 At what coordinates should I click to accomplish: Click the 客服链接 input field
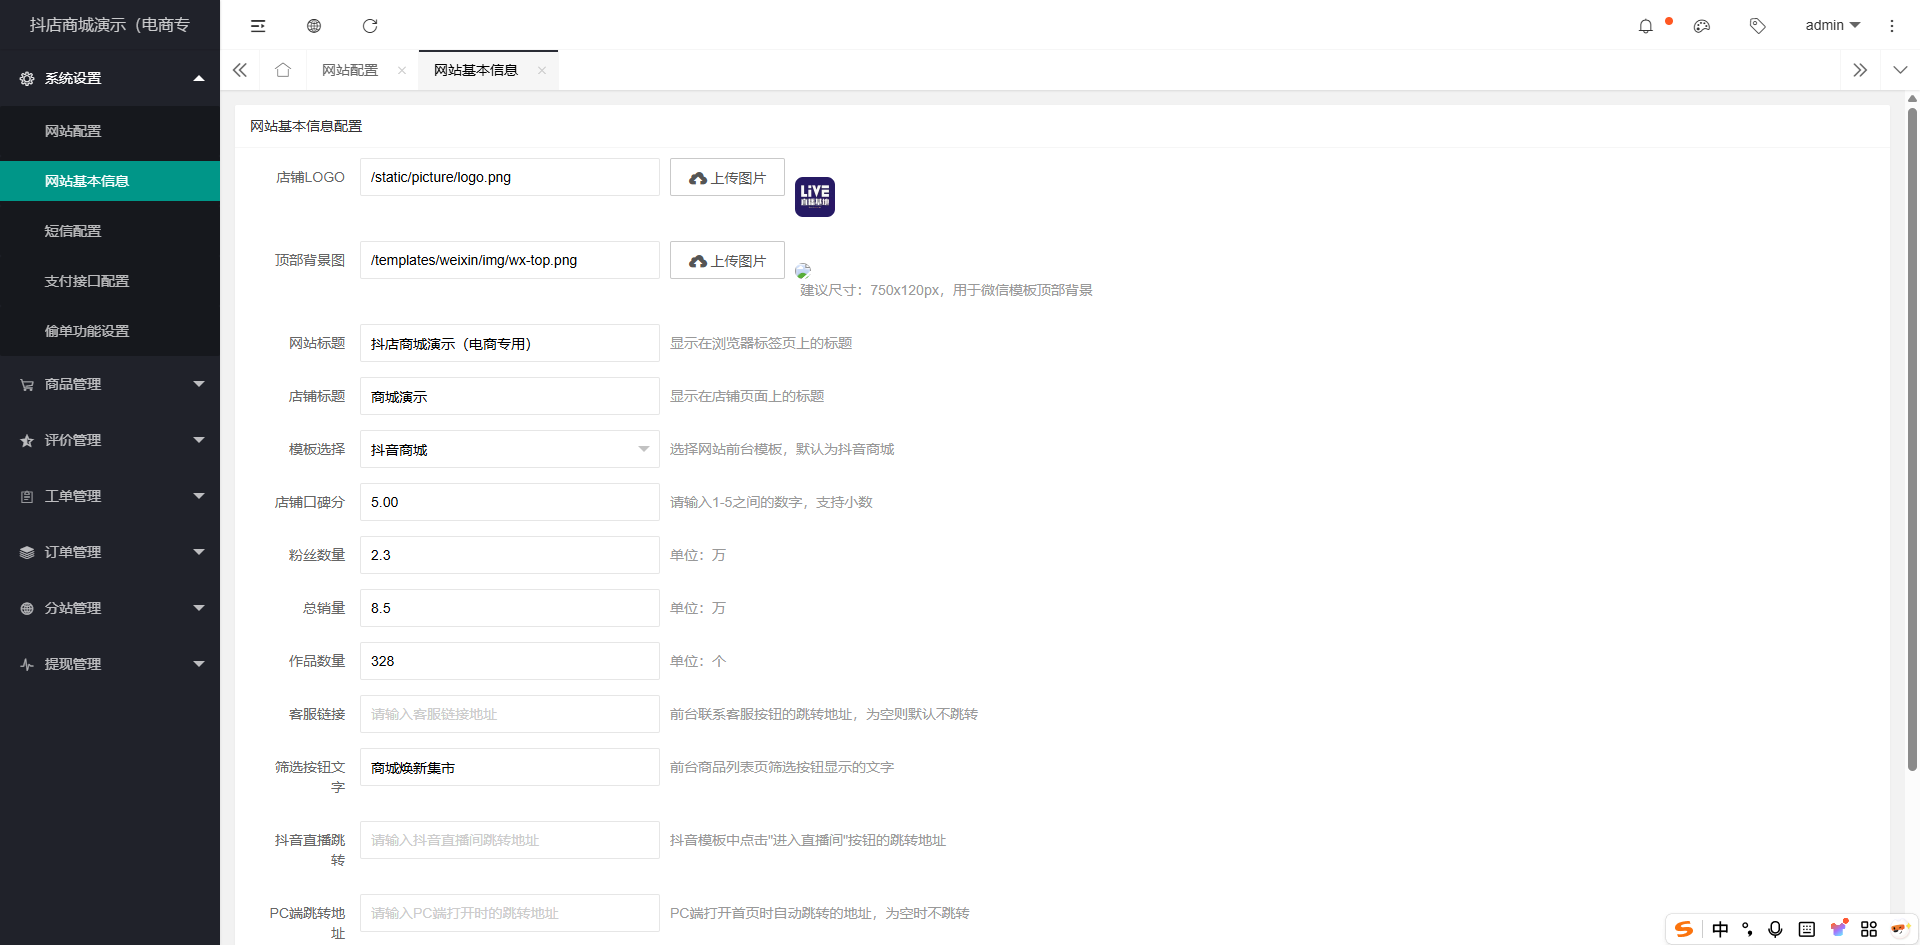509,714
